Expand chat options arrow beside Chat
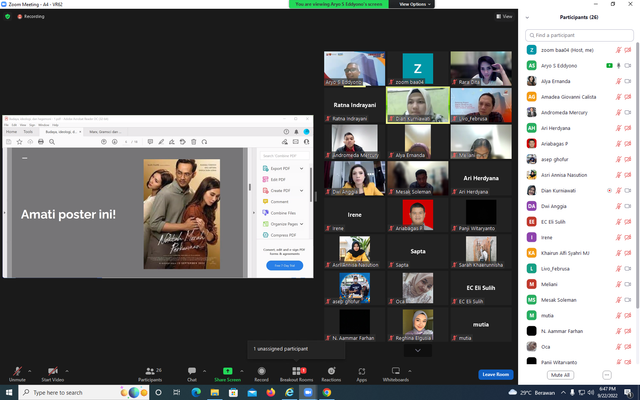640x400 pixels. tap(204, 371)
